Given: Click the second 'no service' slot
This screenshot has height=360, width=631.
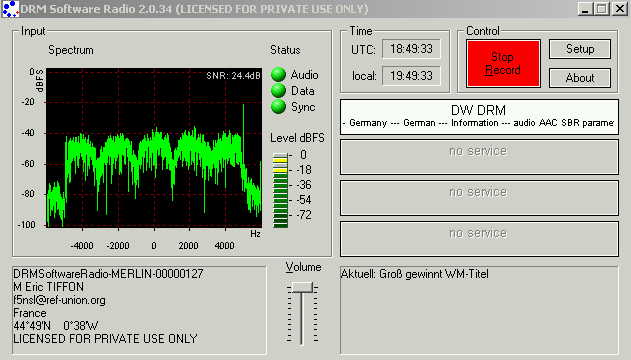Looking at the screenshot, I should click(x=479, y=157).
